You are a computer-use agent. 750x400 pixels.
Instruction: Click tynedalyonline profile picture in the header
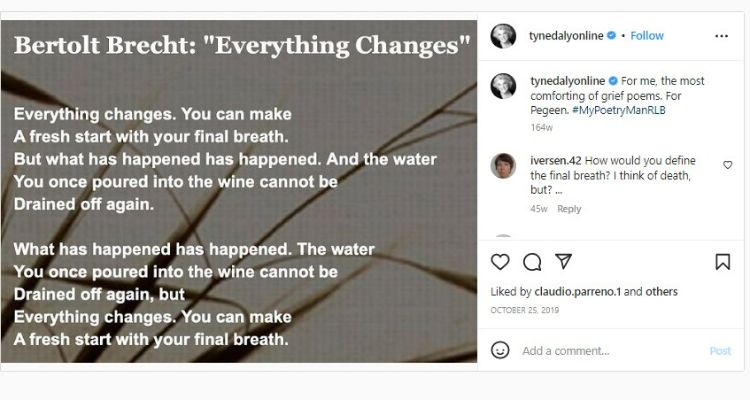[503, 36]
